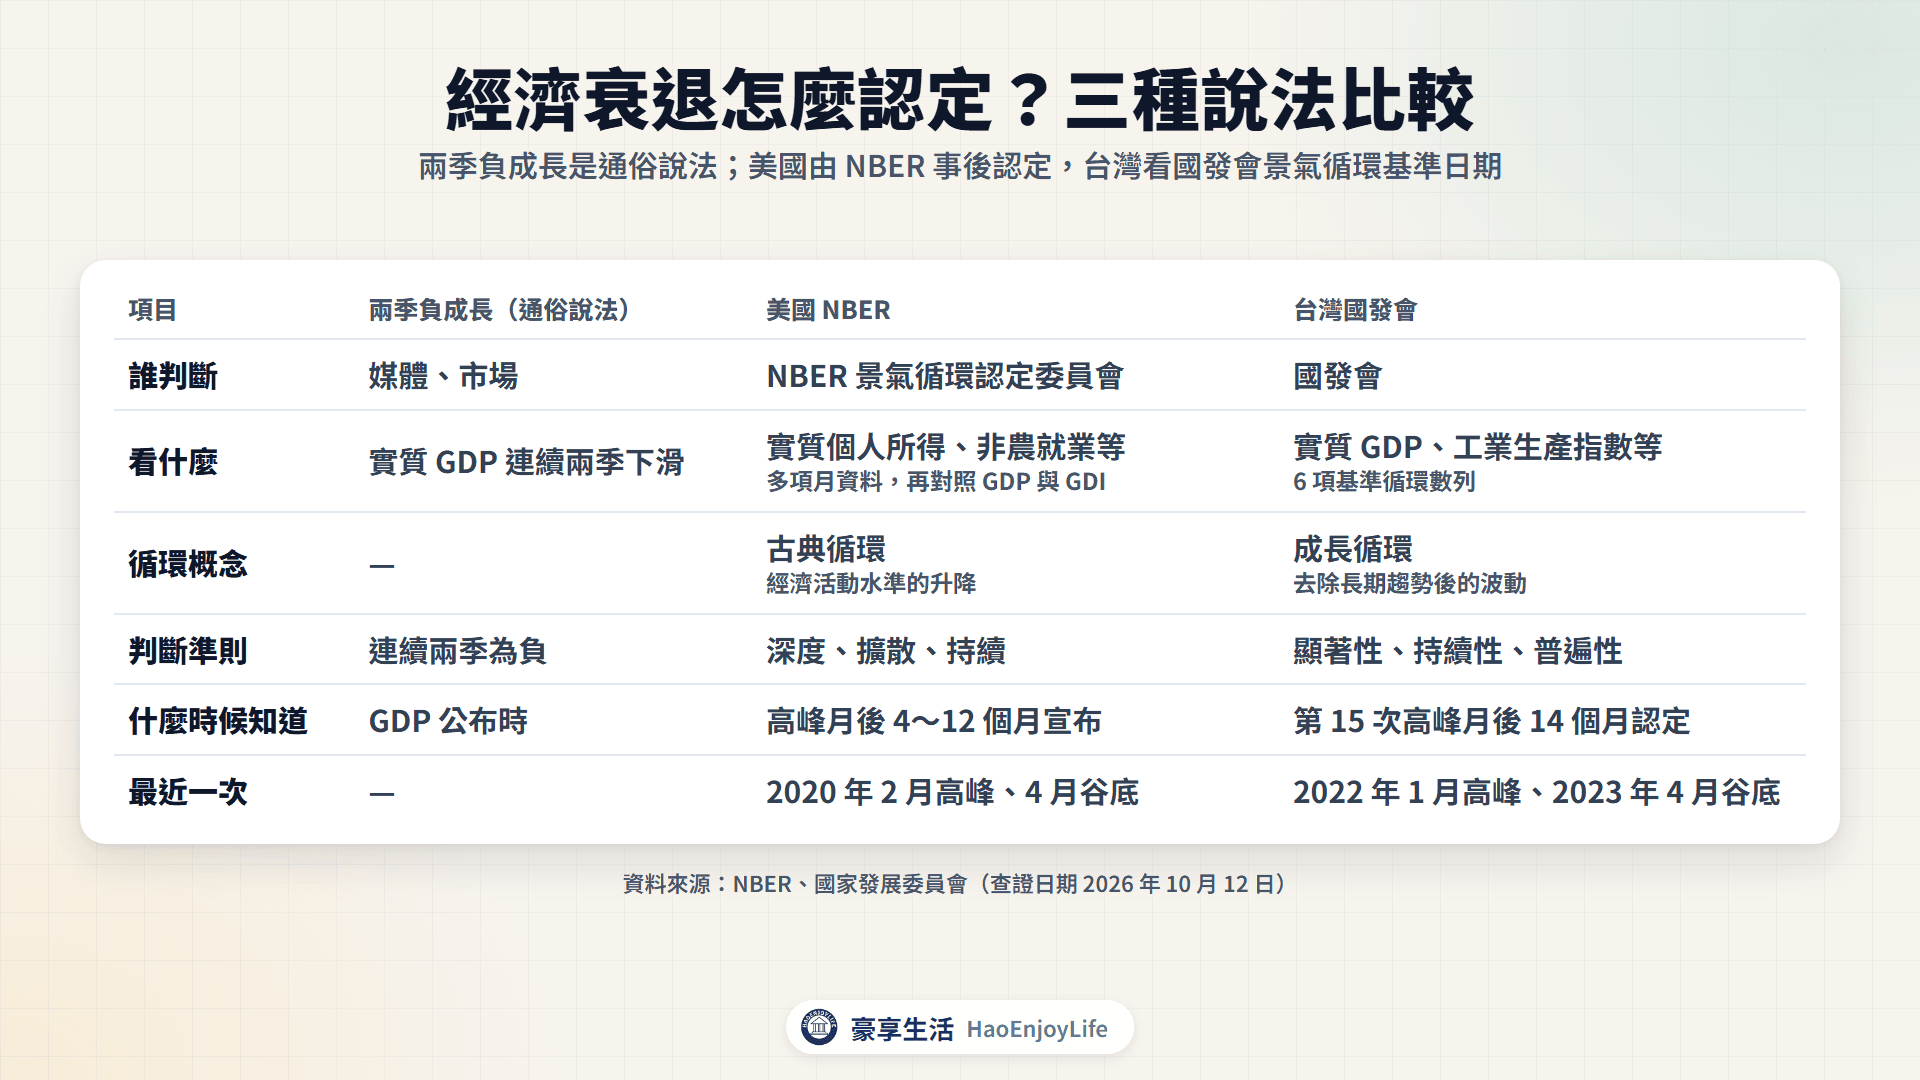Viewport: 1920px width, 1080px height.
Task: Click the 實質 GDP、工業生產指數等 text
Action: point(1478,446)
